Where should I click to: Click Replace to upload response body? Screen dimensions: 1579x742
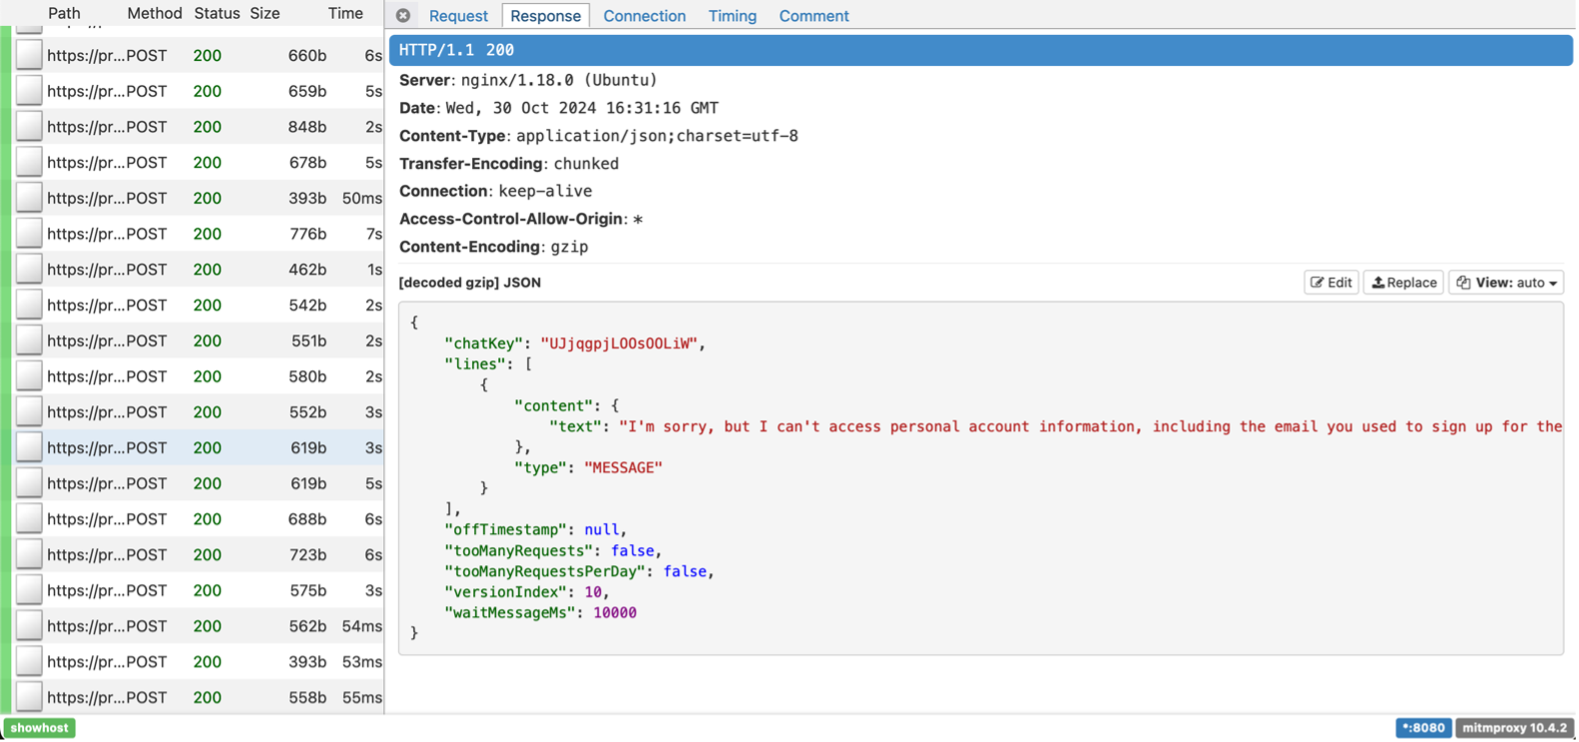click(x=1403, y=283)
